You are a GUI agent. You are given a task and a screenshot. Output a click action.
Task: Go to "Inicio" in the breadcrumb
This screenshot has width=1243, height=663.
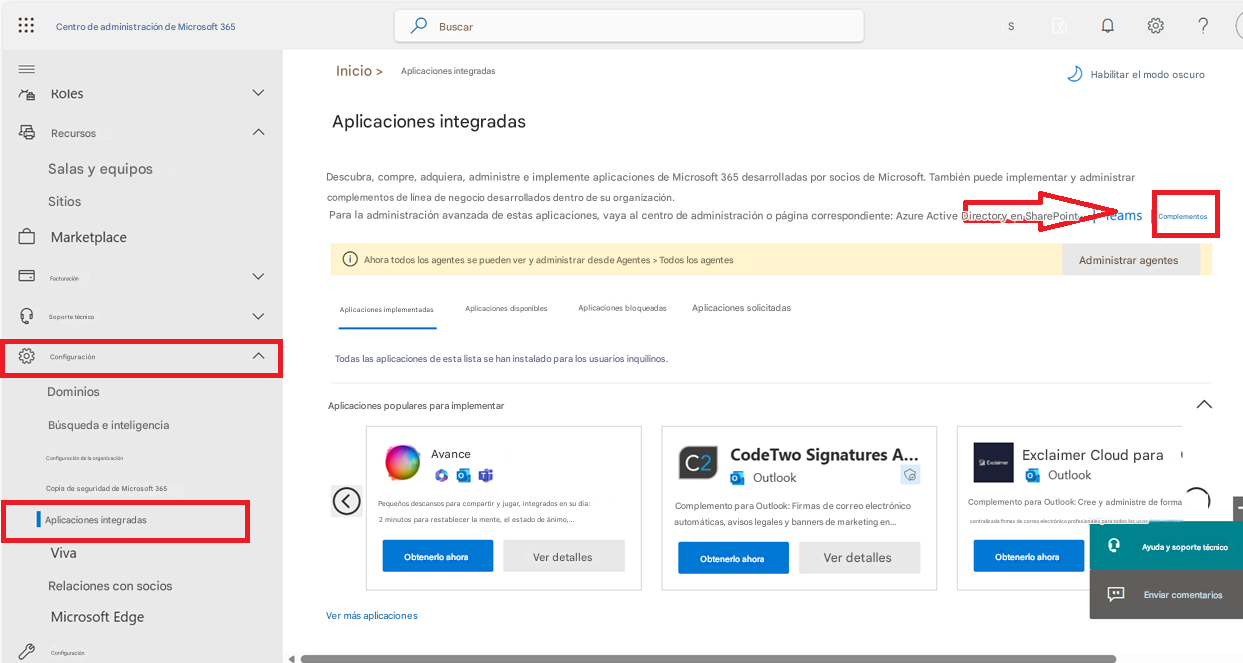tap(354, 71)
